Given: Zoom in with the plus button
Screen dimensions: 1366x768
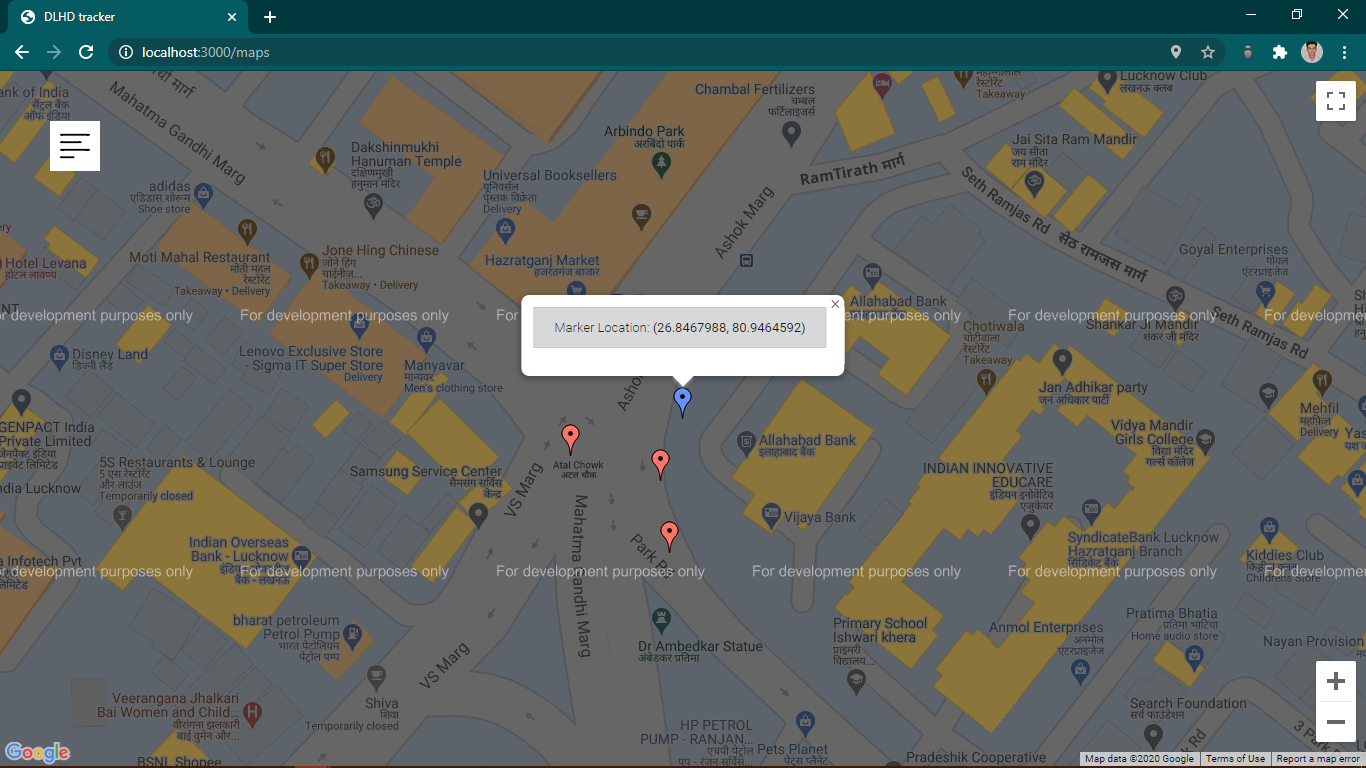Looking at the screenshot, I should tap(1336, 682).
